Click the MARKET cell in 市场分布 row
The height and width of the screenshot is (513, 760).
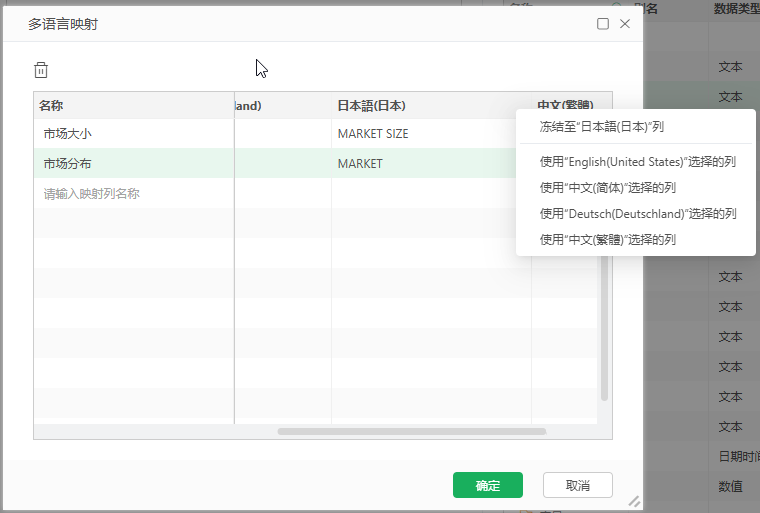coord(430,164)
